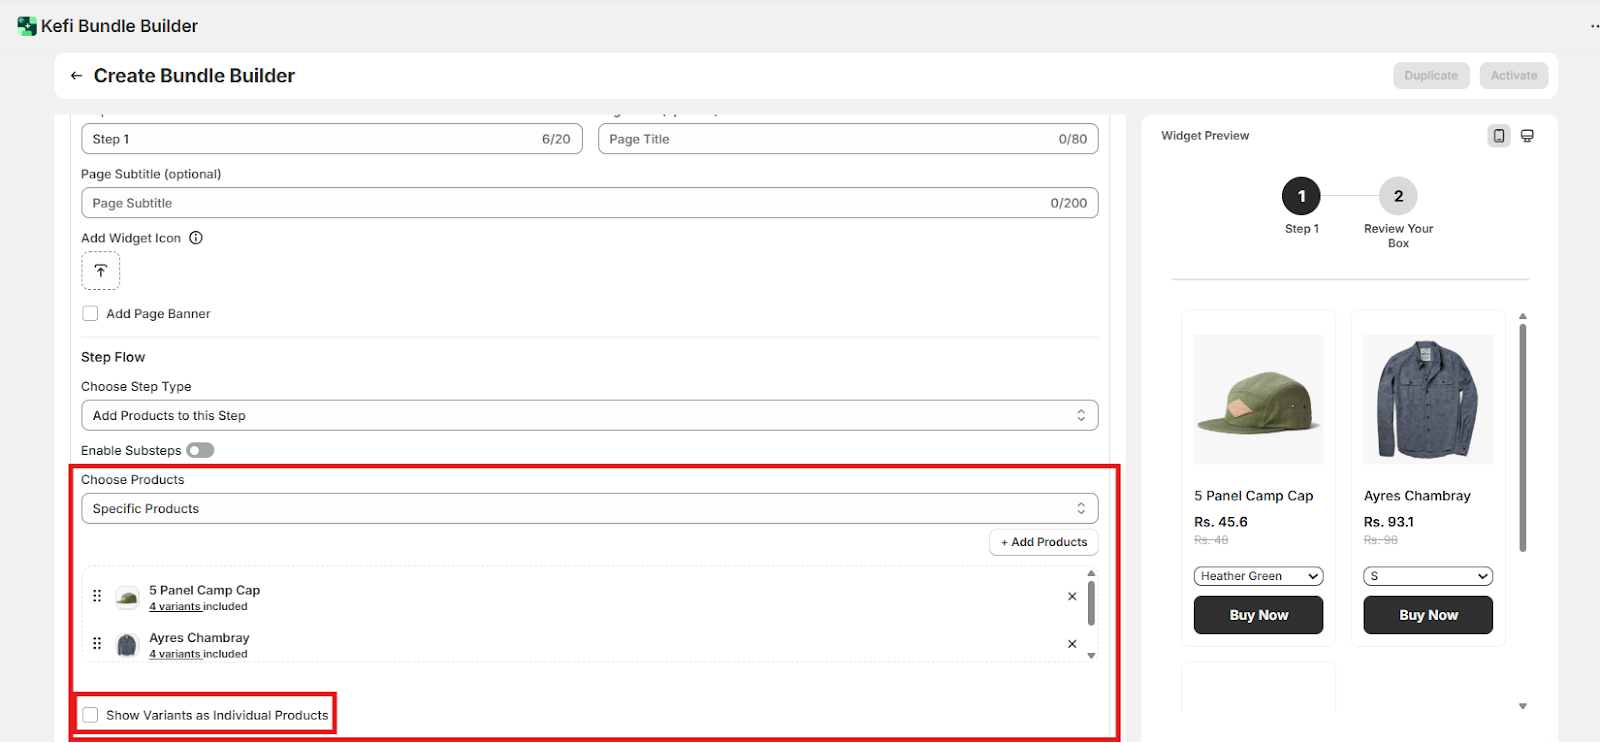Grab the drag handle for 5 Panel Camp Cap

[x=97, y=596]
